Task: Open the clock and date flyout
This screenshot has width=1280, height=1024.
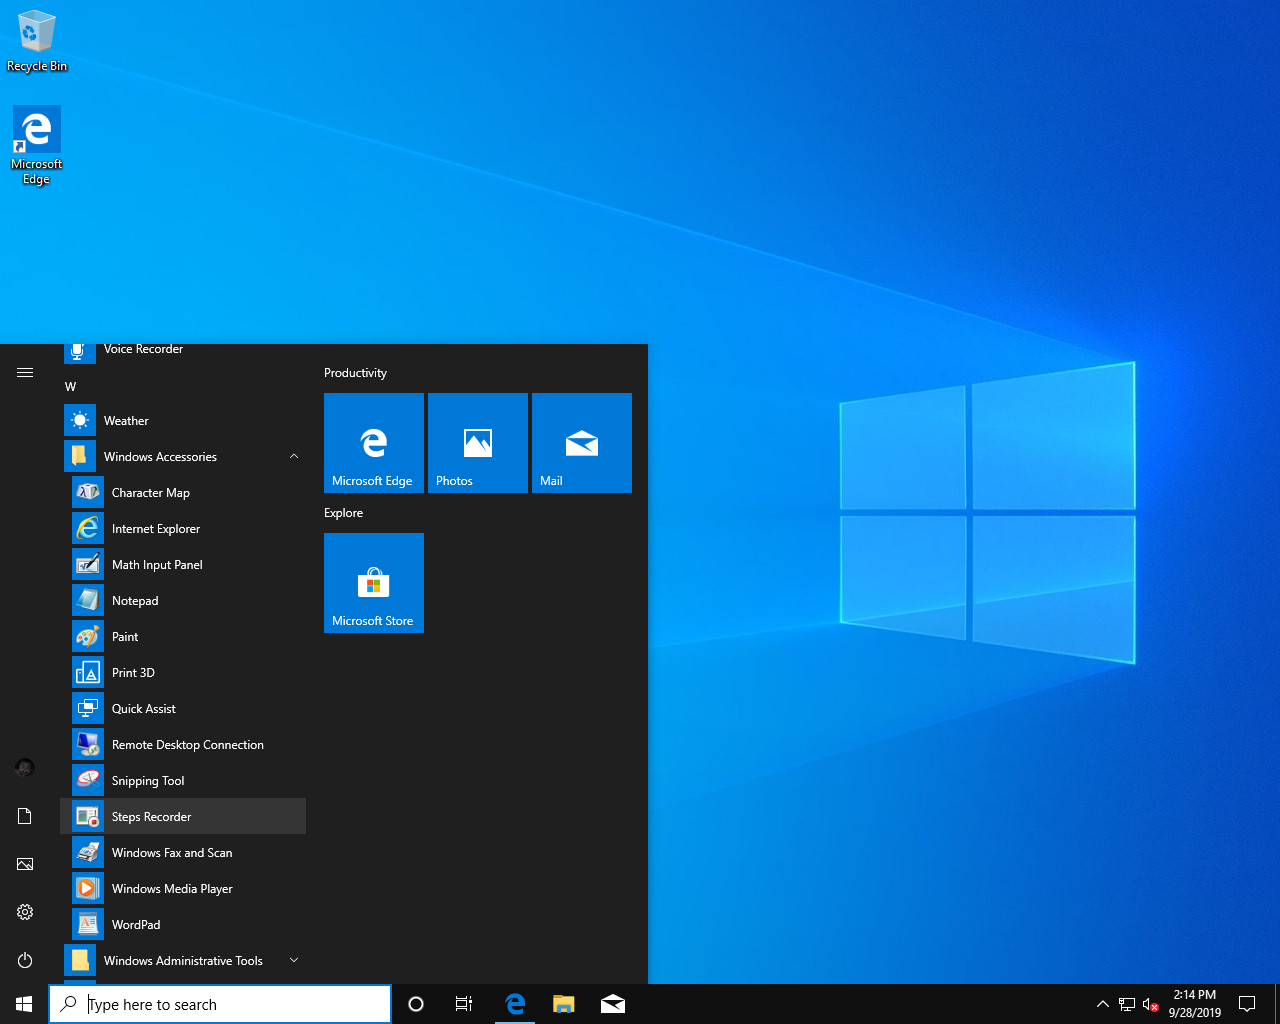Action: pos(1195,1004)
